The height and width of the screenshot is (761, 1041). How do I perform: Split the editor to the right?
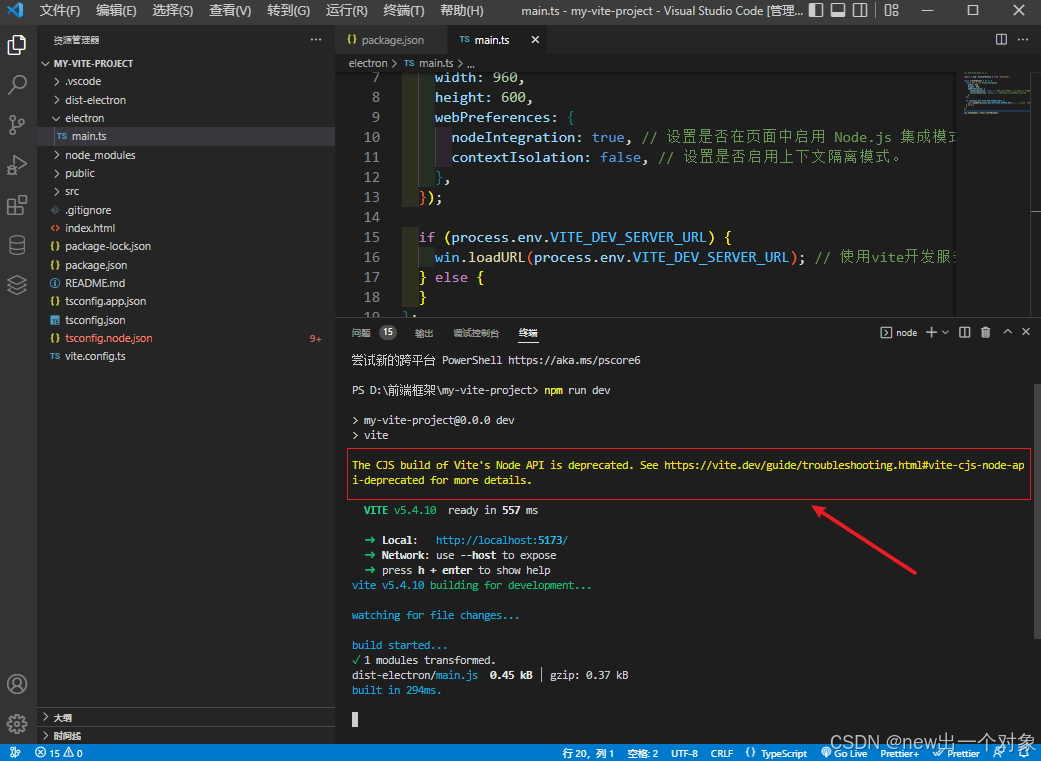pos(1001,39)
